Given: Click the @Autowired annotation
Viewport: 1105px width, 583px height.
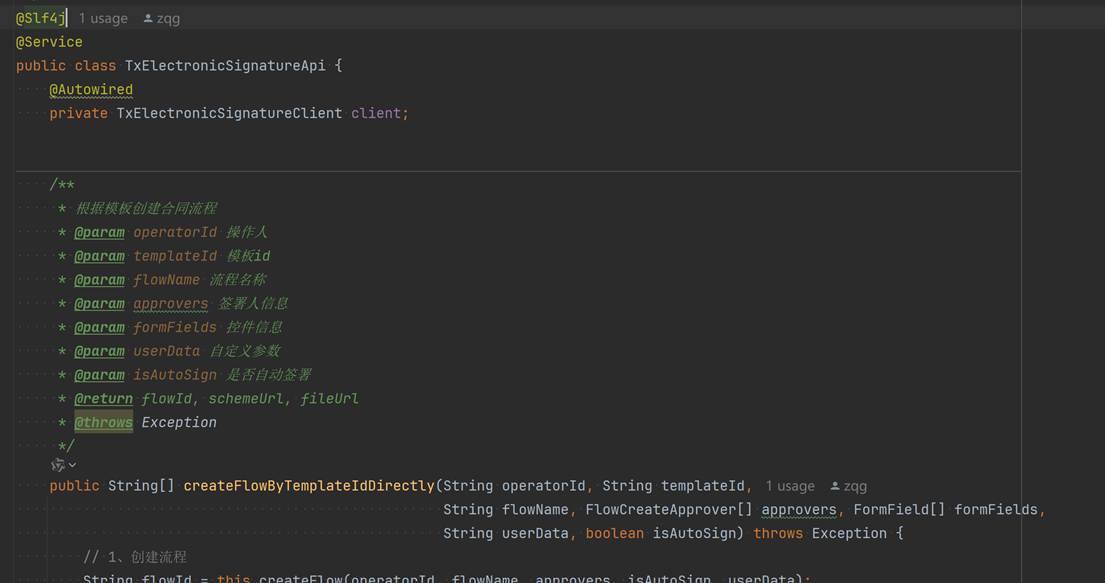Looking at the screenshot, I should click(91, 90).
